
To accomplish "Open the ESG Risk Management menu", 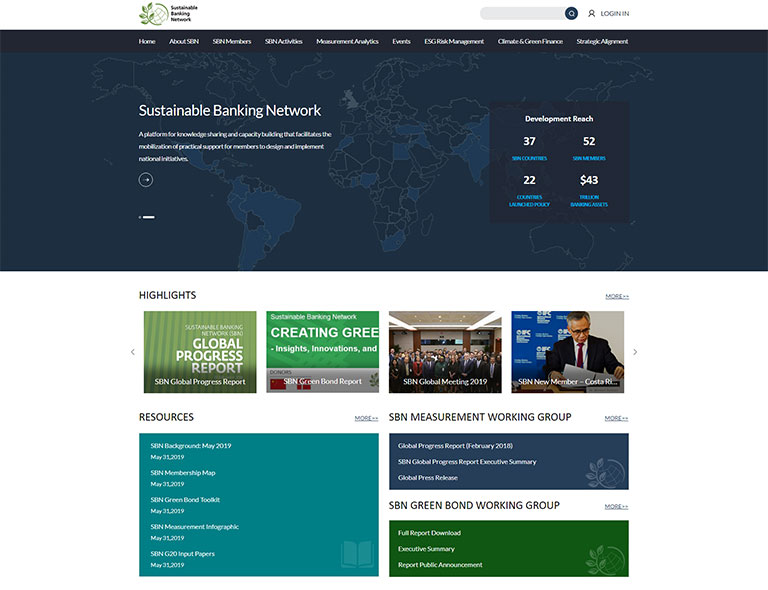I will (x=453, y=42).
